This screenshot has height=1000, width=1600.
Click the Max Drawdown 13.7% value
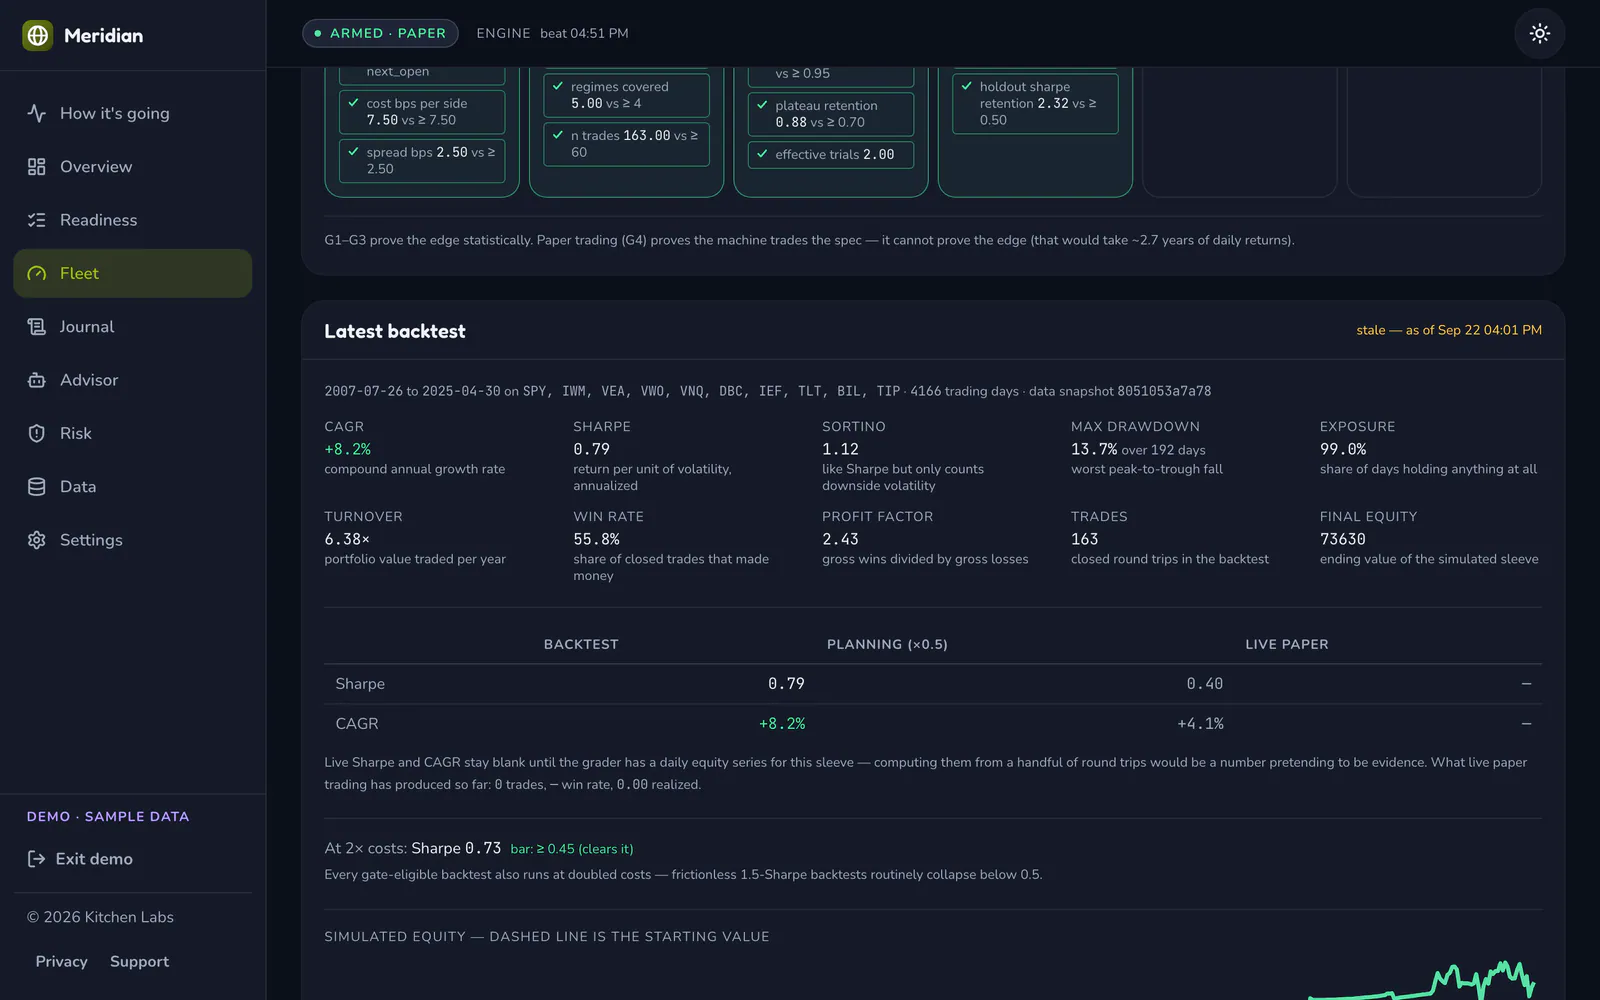1094,449
